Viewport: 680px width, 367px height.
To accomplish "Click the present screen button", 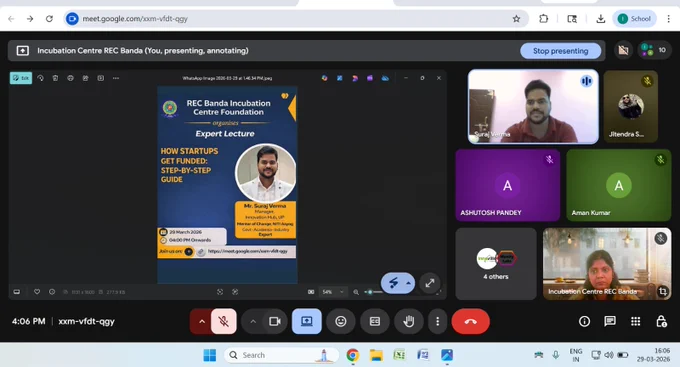I will [x=307, y=321].
